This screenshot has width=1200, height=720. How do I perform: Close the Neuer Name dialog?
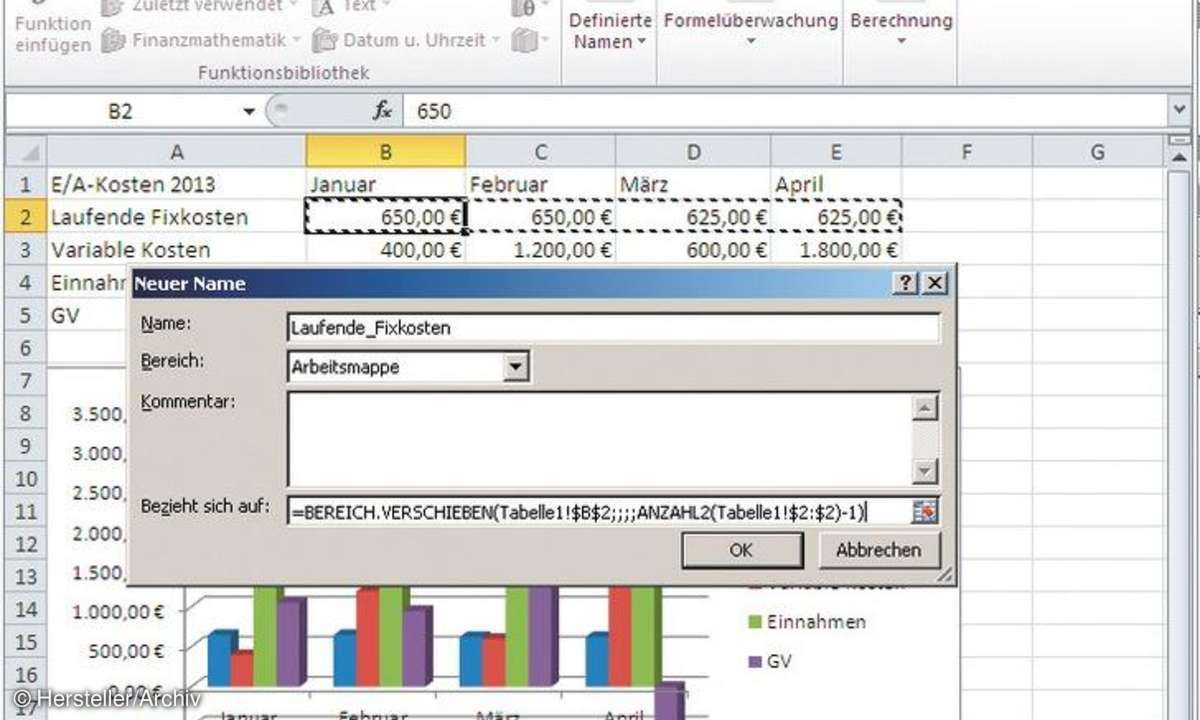(x=934, y=284)
